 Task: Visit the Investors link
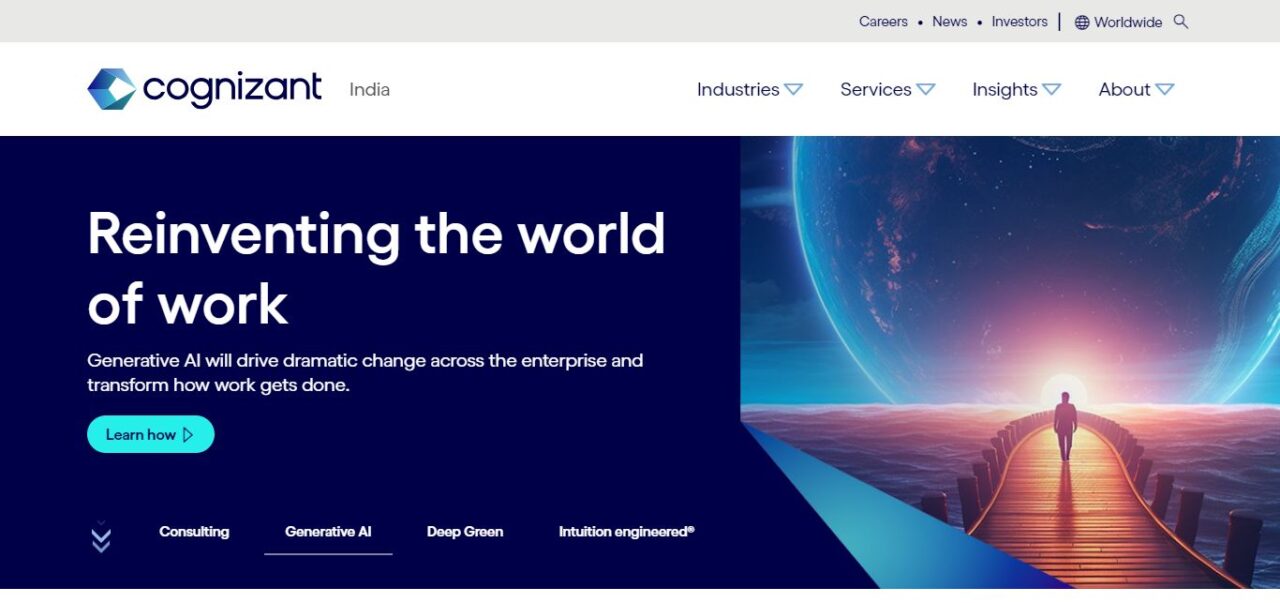[x=1019, y=21]
